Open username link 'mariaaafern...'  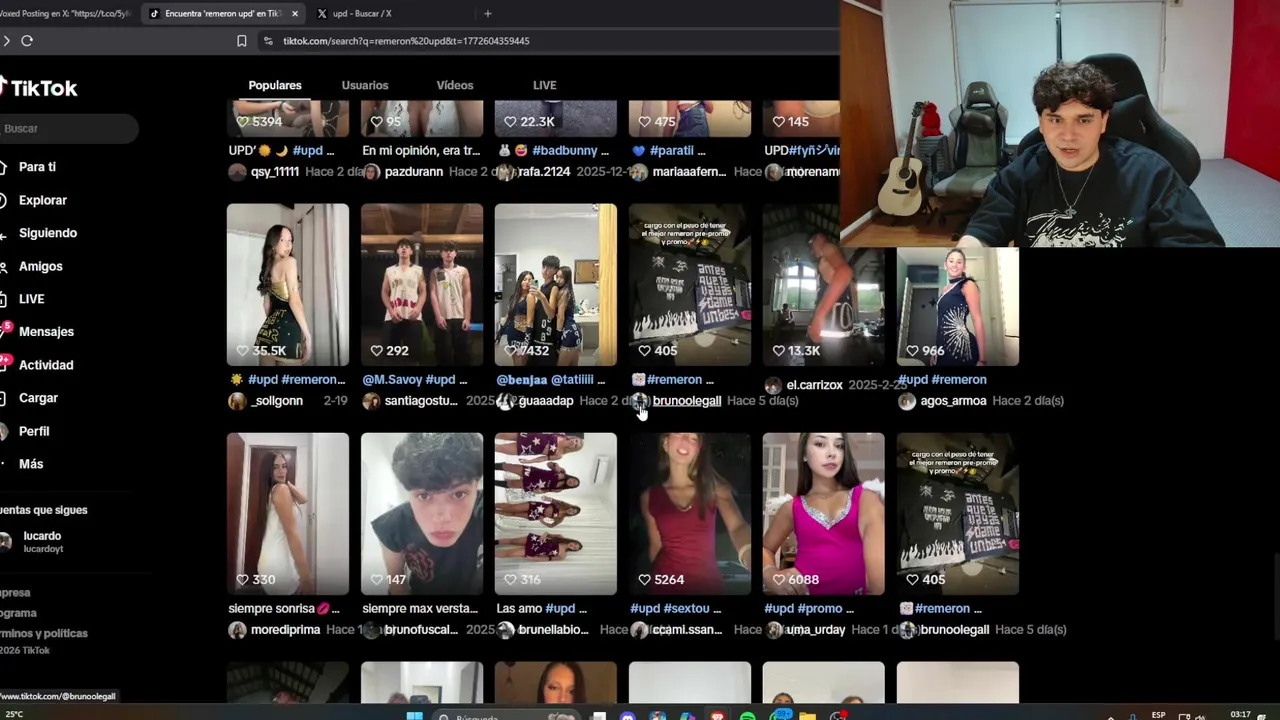[690, 172]
